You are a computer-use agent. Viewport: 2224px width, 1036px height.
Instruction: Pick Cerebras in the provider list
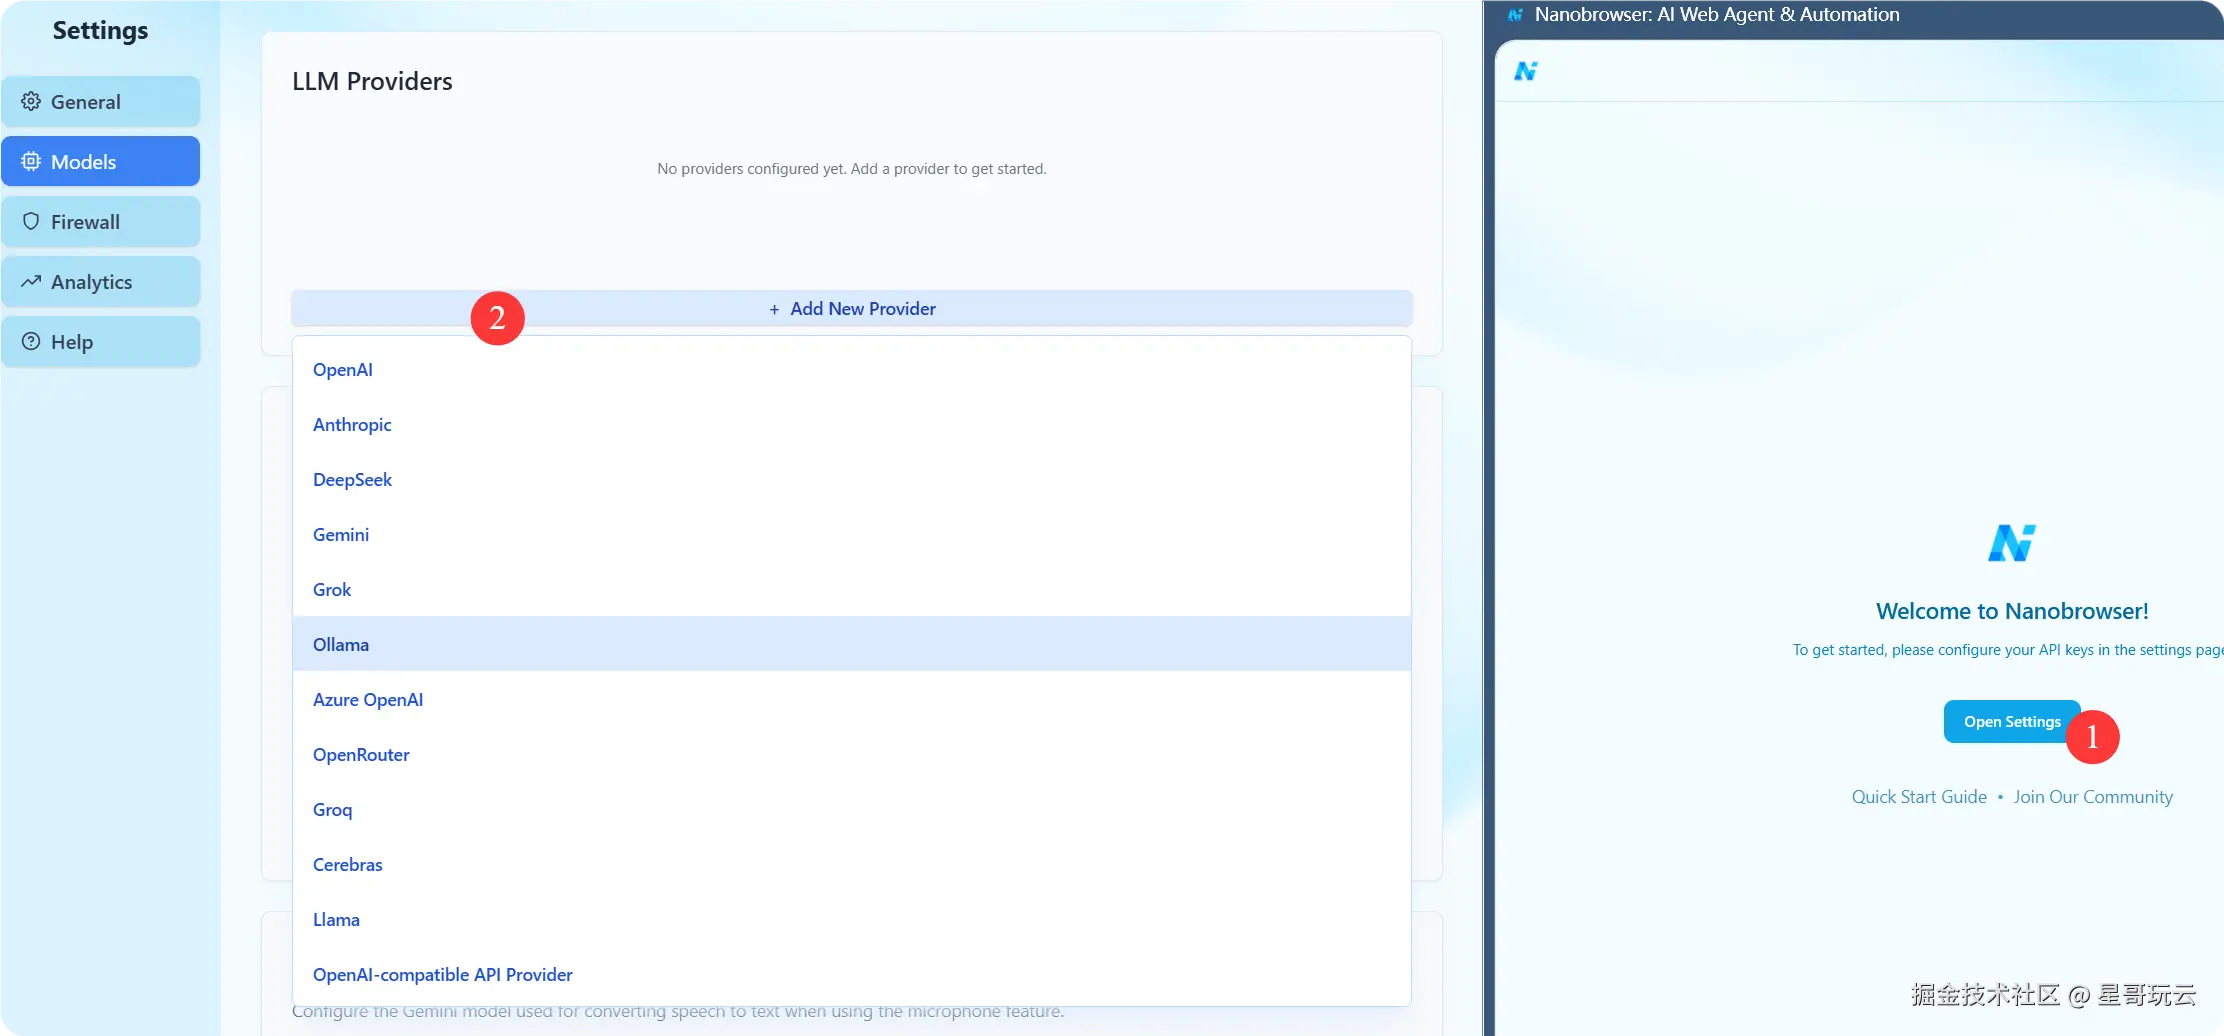tap(852, 865)
